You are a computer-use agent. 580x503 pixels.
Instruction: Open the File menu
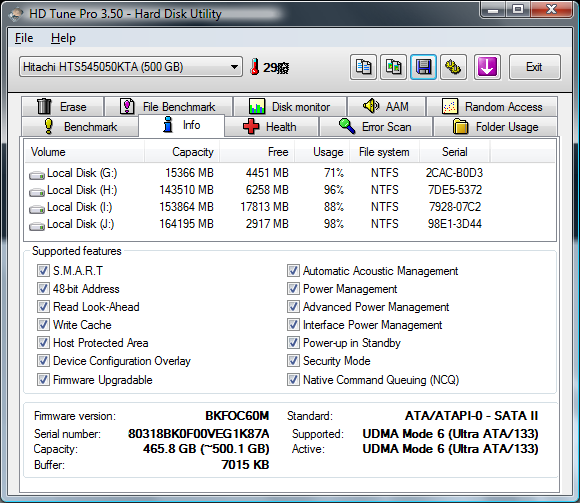(24, 38)
